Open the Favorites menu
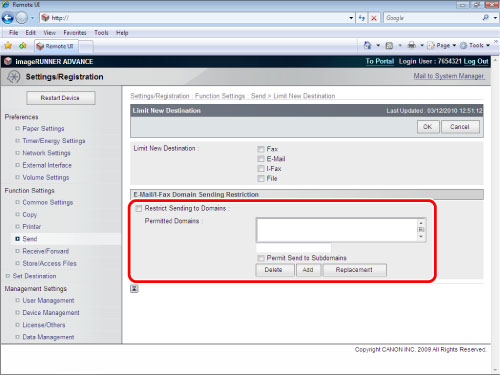Screen dimensions: 500x375 75,33
